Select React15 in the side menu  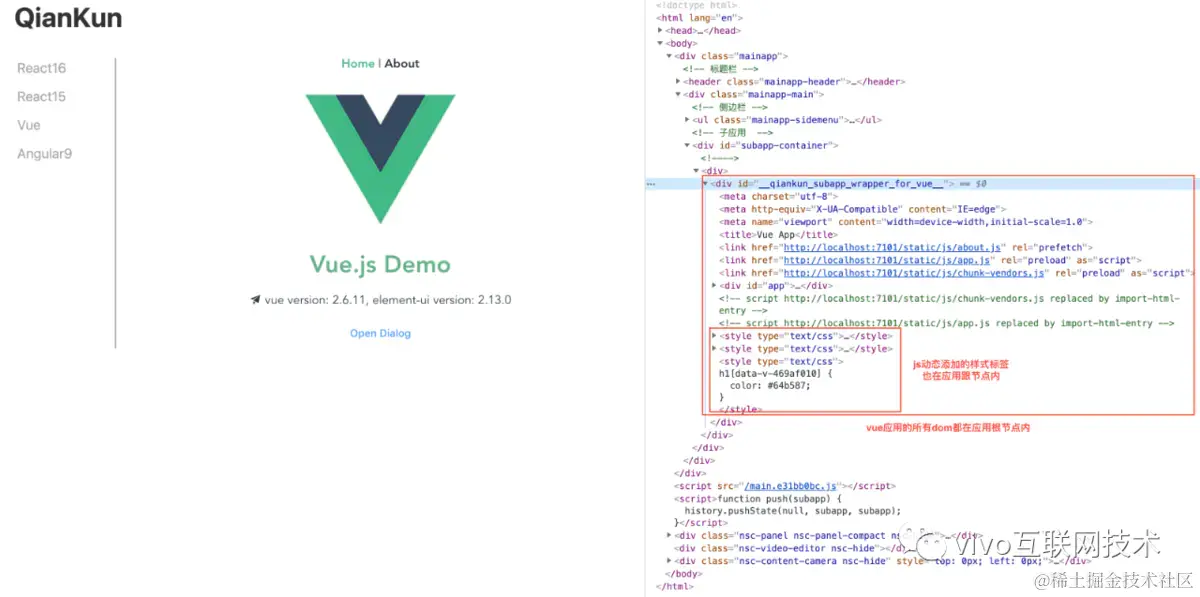(x=41, y=97)
